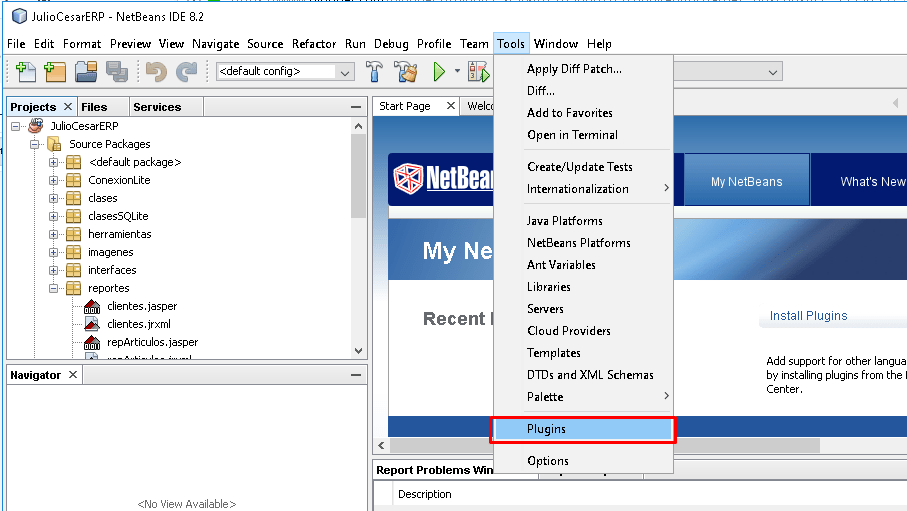Click the New Project toolbar icon

point(55,72)
